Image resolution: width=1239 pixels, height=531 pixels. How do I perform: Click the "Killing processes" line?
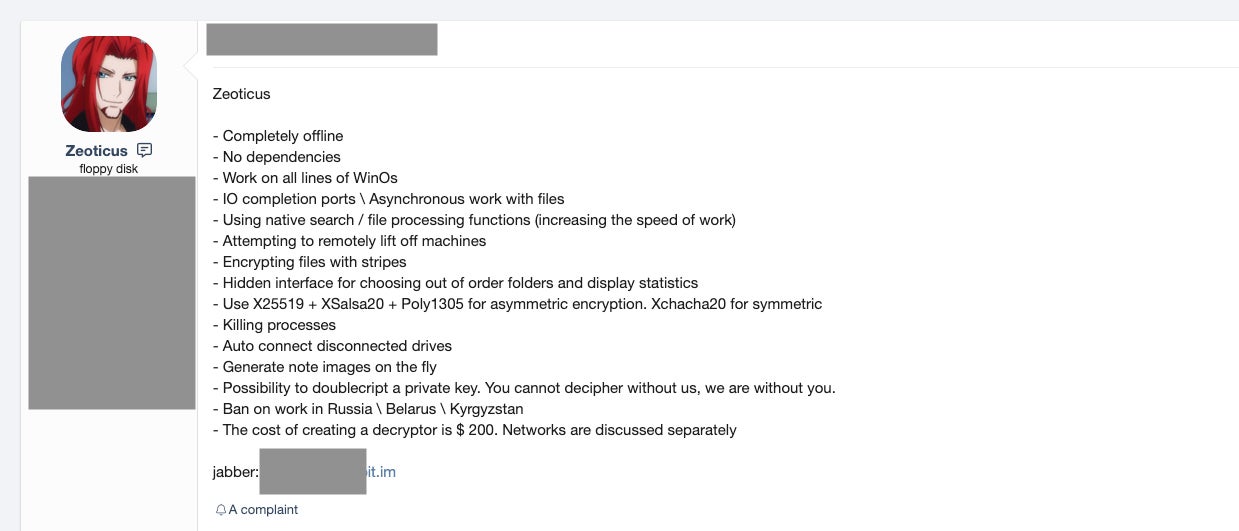275,325
